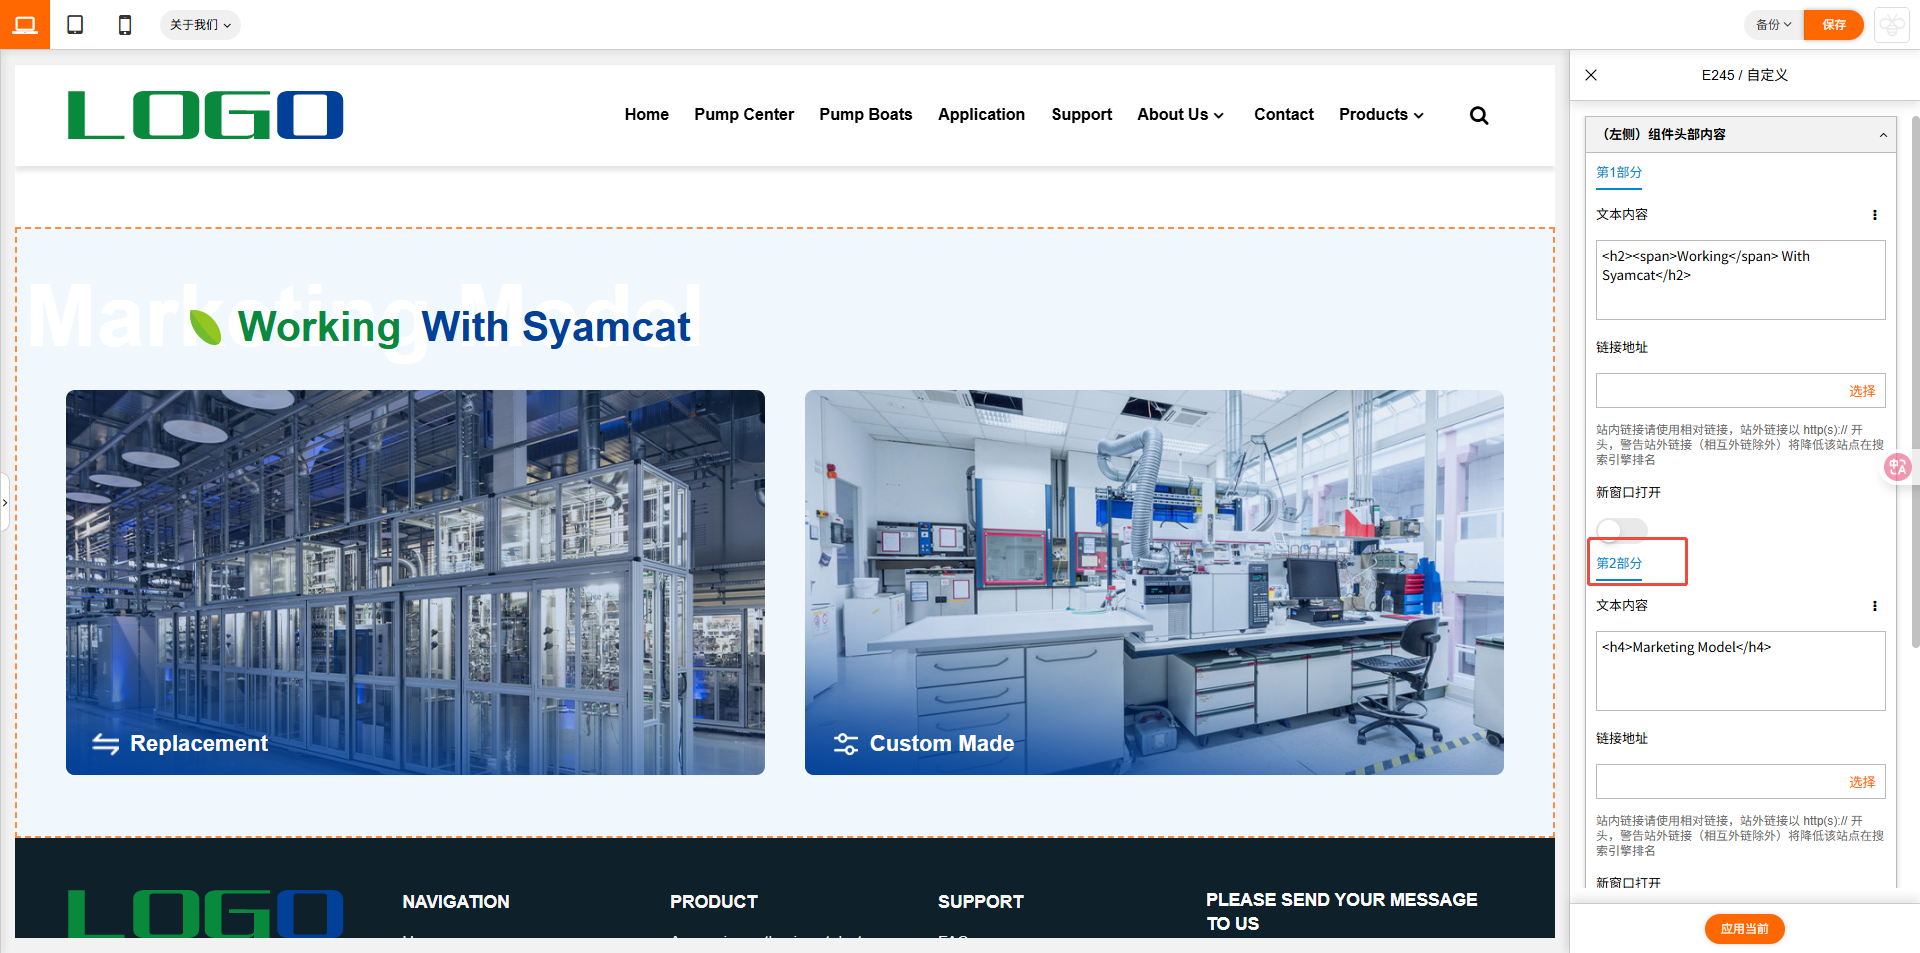This screenshot has height=953, width=1920.
Task: Open the Application nav link
Action: (981, 115)
